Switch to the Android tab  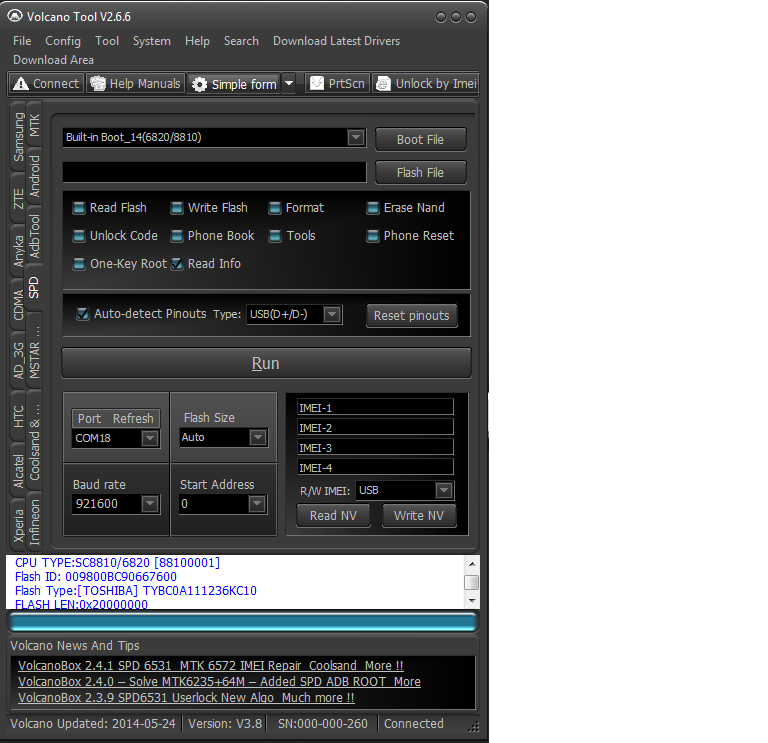(x=34, y=176)
